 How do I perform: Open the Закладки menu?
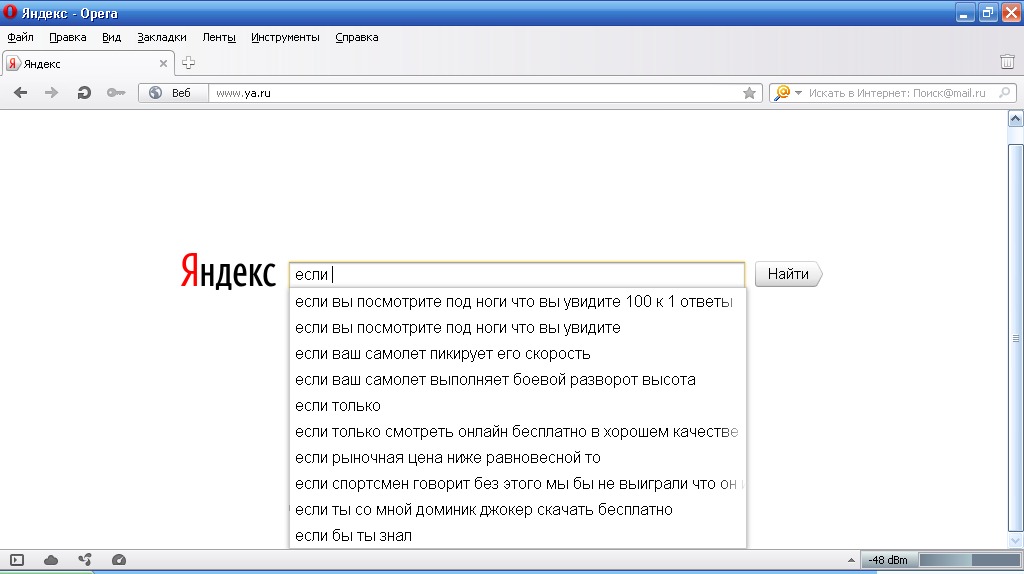(x=162, y=37)
